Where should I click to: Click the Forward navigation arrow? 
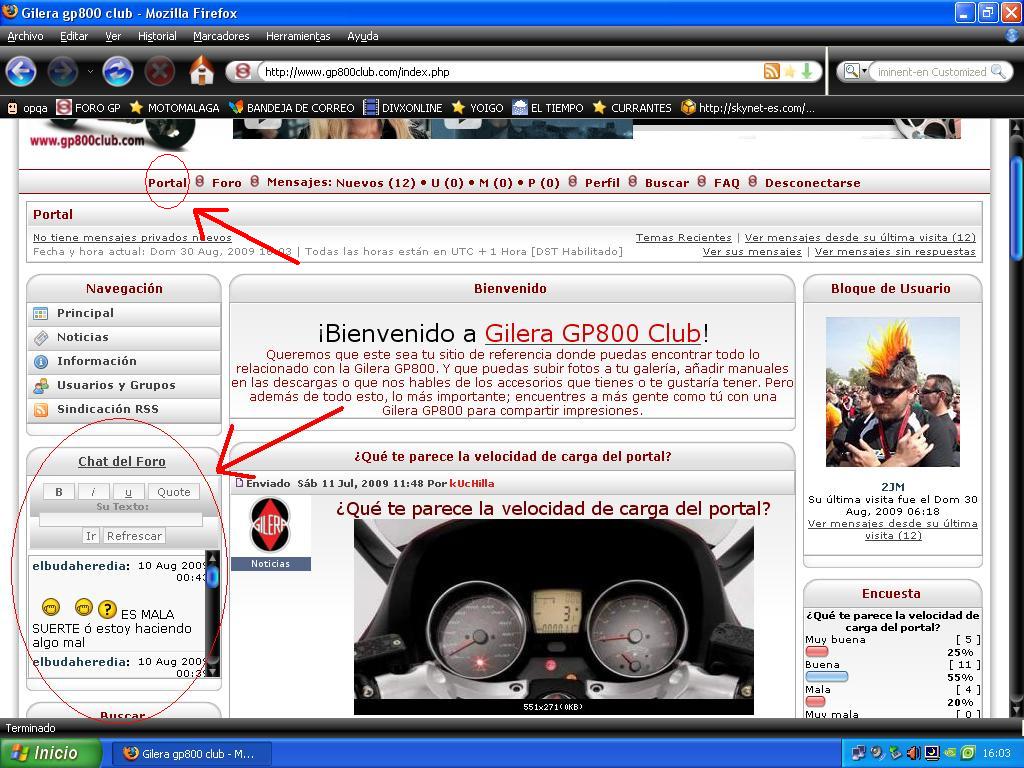coord(63,71)
